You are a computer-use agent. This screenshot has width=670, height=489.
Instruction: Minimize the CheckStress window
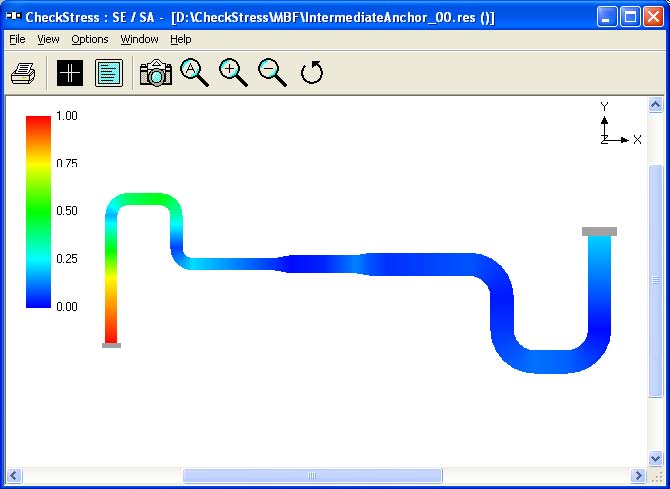pyautogui.click(x=607, y=17)
